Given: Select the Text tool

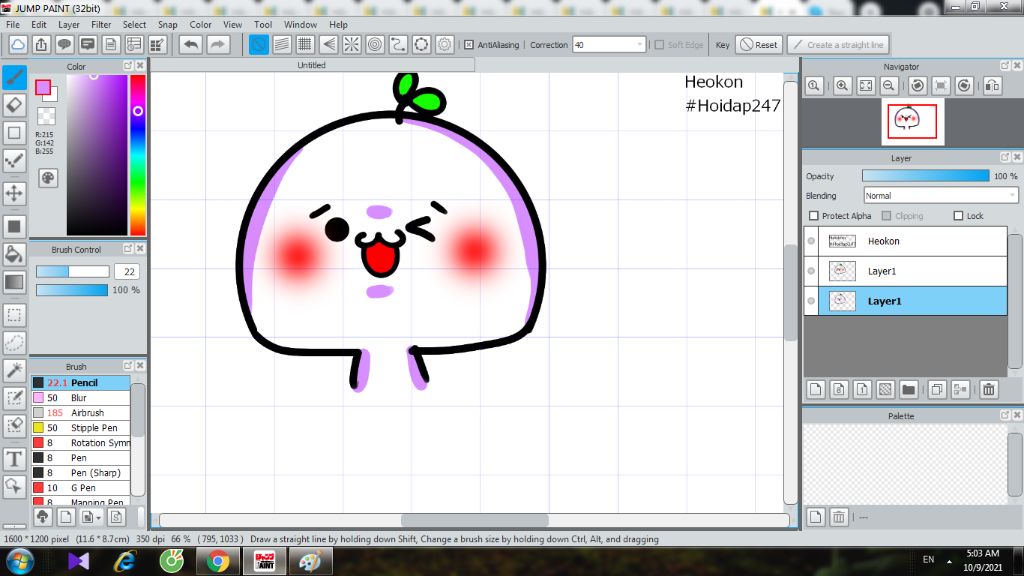Looking at the screenshot, I should (x=14, y=459).
